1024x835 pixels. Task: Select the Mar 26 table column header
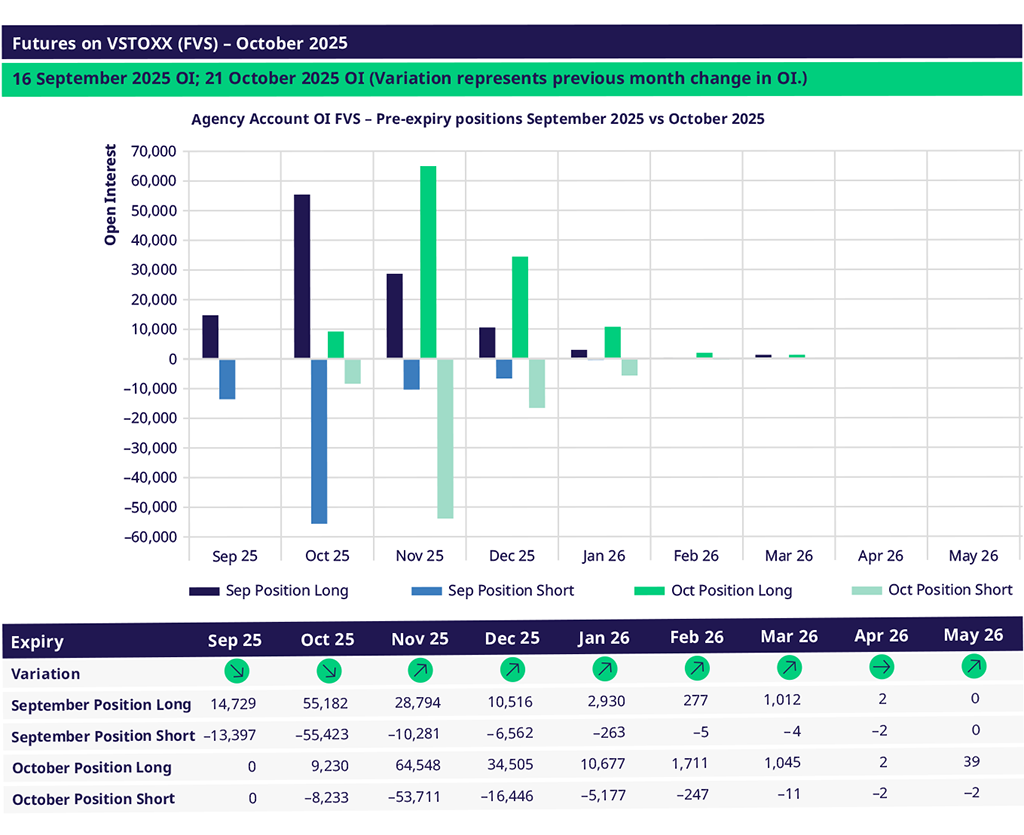point(788,637)
